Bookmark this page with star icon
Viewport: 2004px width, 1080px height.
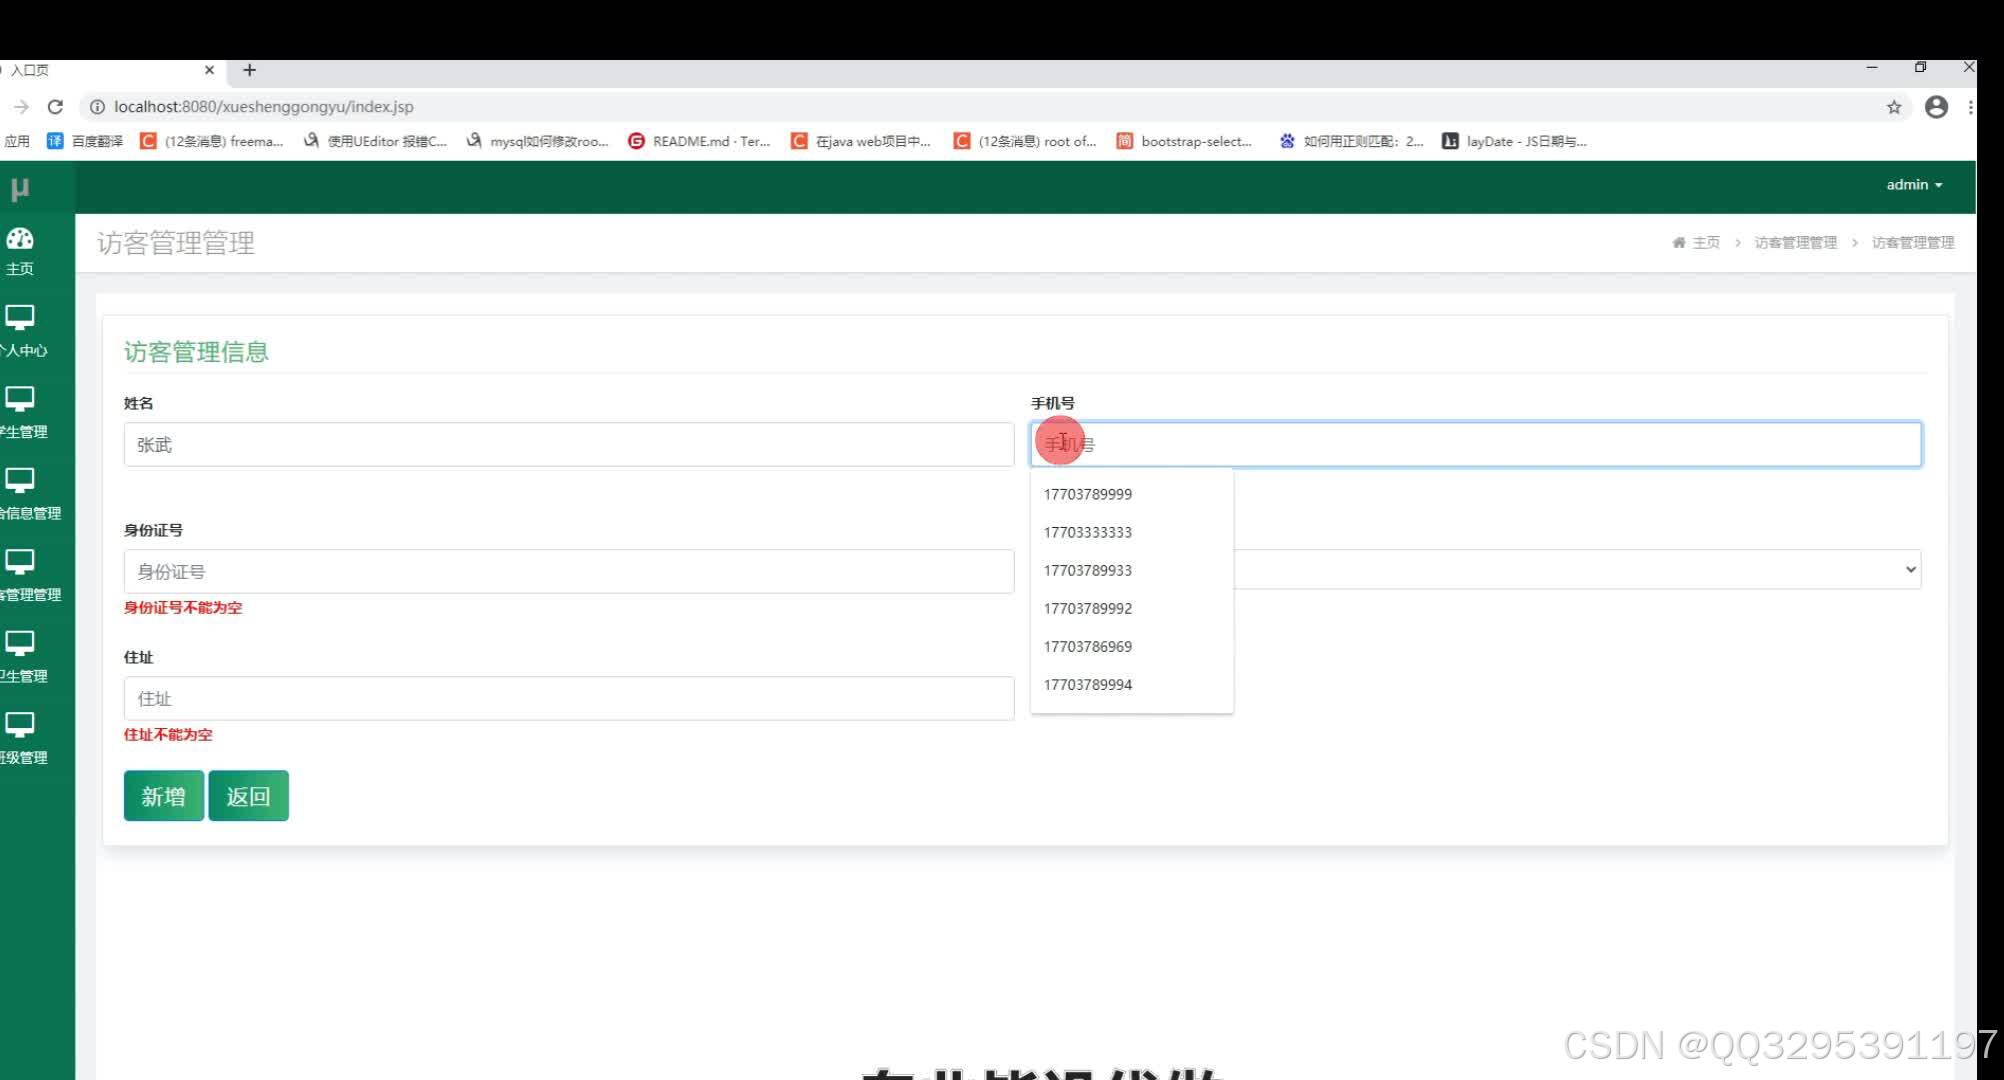[x=1894, y=107]
